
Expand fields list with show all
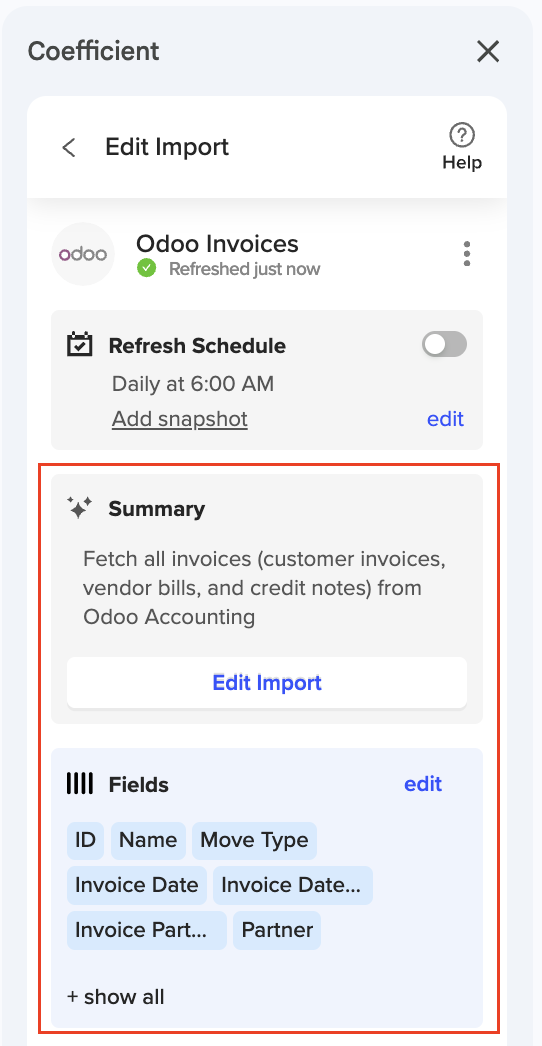tap(115, 997)
